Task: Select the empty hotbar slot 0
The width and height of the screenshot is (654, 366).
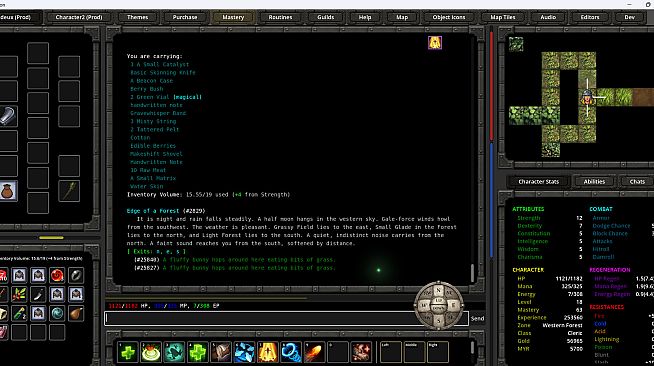Action: pyautogui.click(x=338, y=352)
